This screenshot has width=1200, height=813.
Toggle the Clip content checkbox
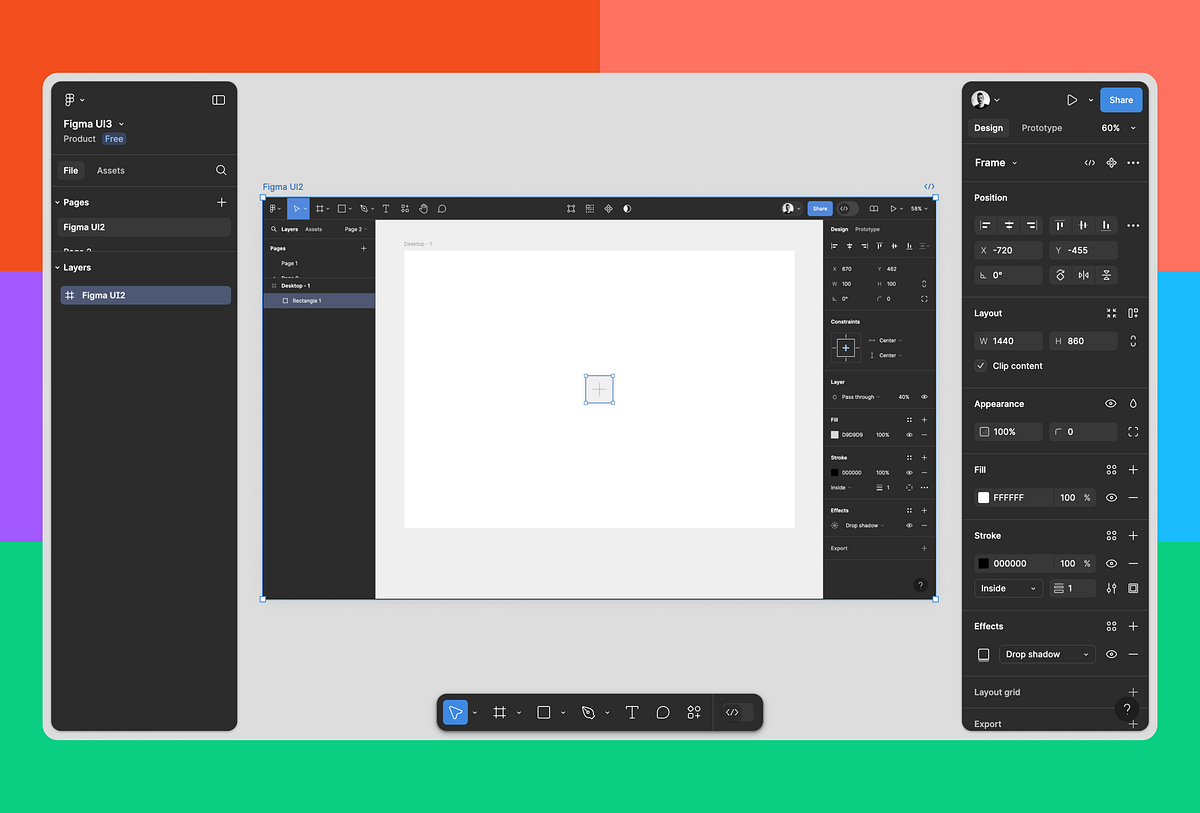(x=980, y=366)
